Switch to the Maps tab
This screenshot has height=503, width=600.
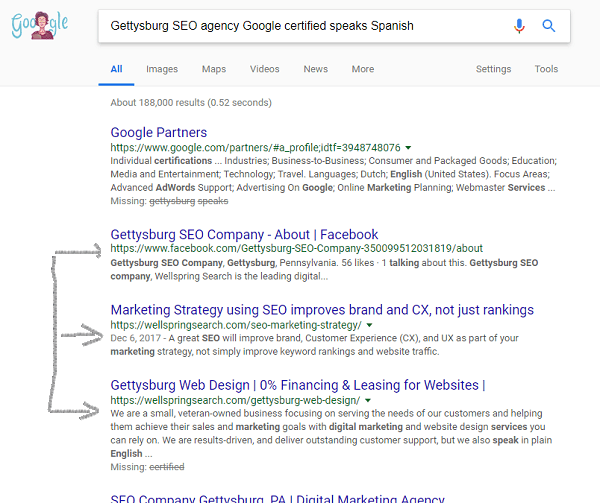pyautogui.click(x=214, y=69)
